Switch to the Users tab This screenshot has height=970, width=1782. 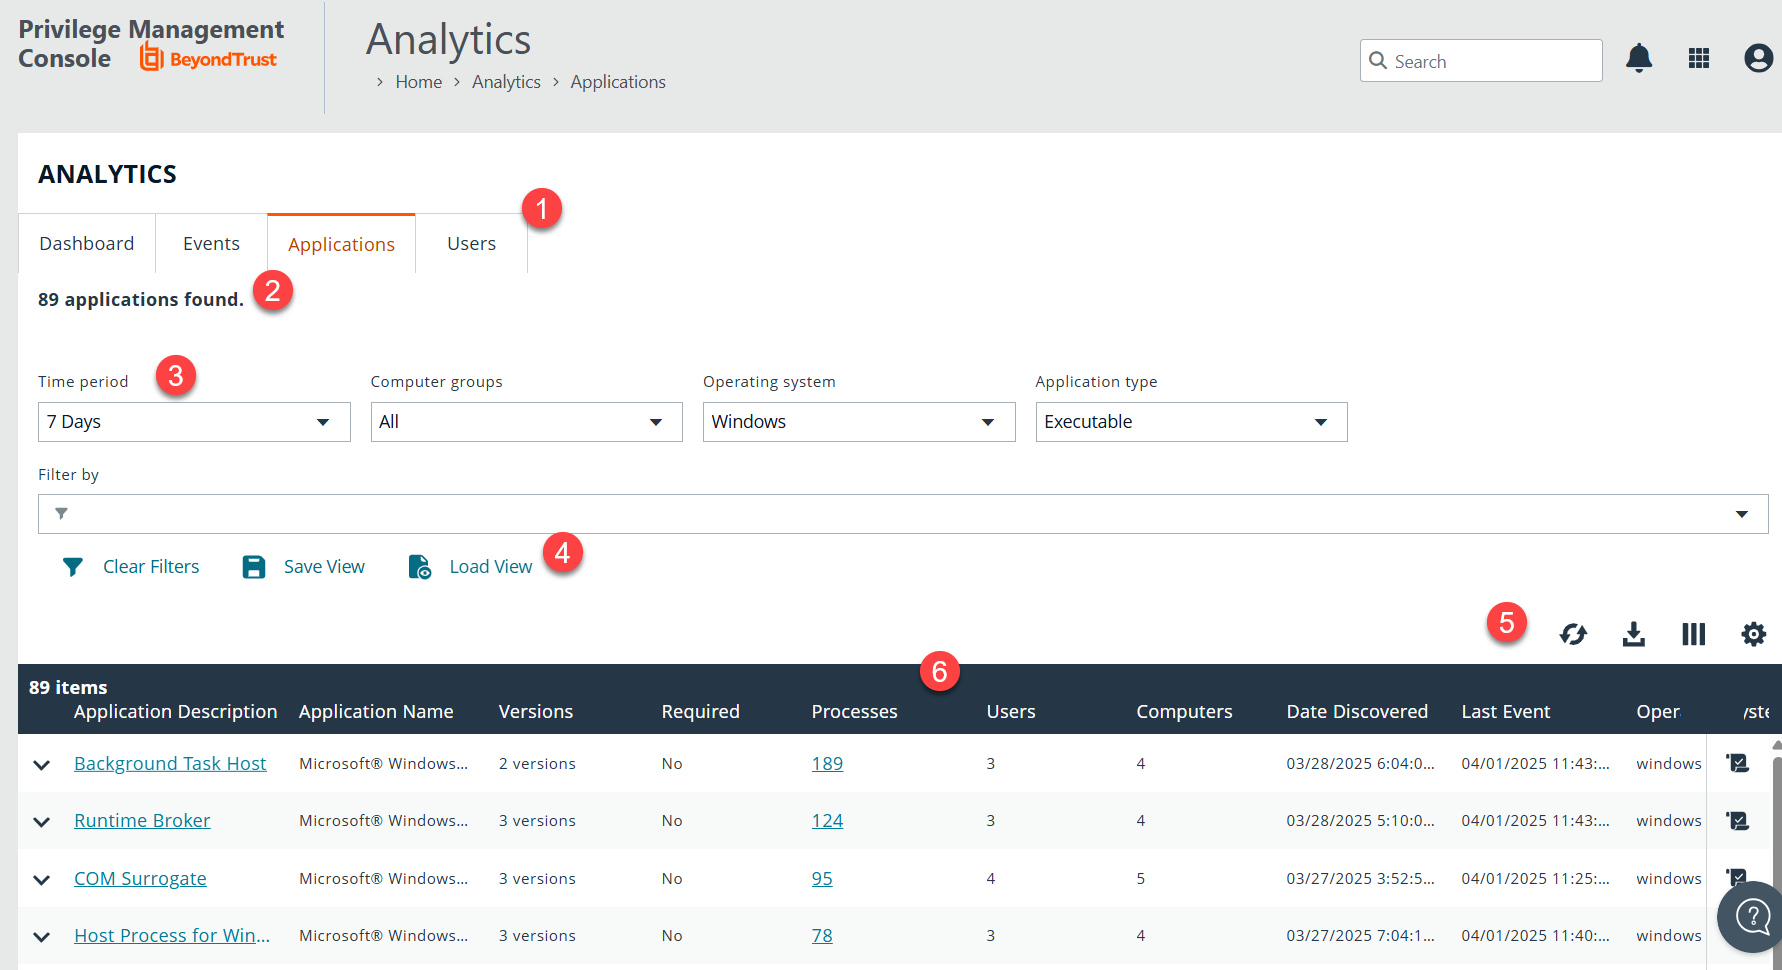click(471, 244)
